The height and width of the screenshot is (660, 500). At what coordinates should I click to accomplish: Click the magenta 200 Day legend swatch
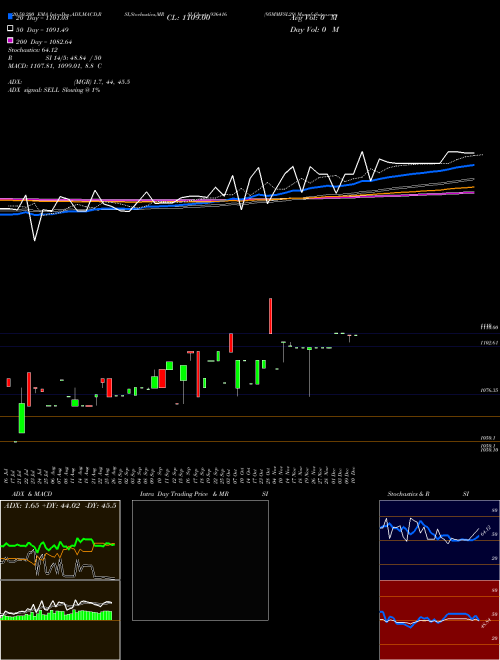tap(11, 40)
